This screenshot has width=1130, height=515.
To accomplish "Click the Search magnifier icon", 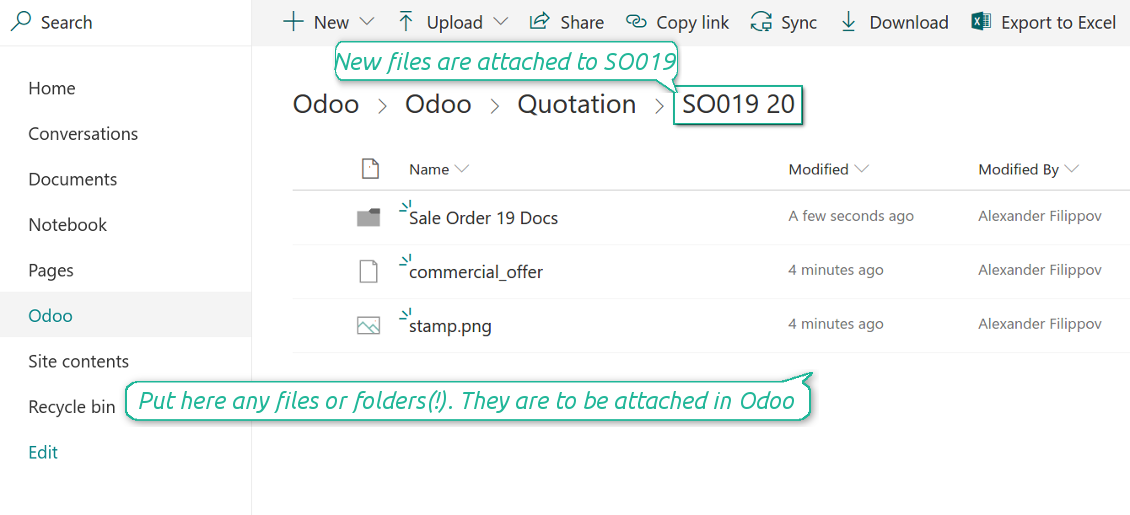I will point(20,21).
